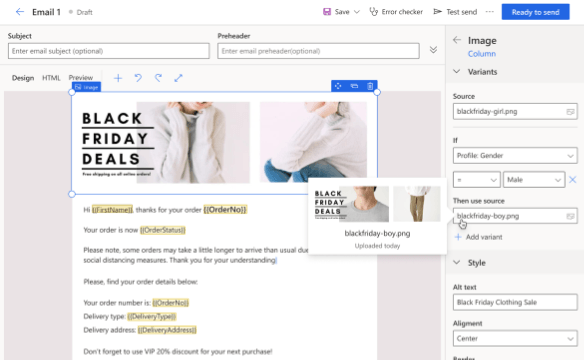
Task: Open the Alignment Center dropdown
Action: (x=515, y=338)
